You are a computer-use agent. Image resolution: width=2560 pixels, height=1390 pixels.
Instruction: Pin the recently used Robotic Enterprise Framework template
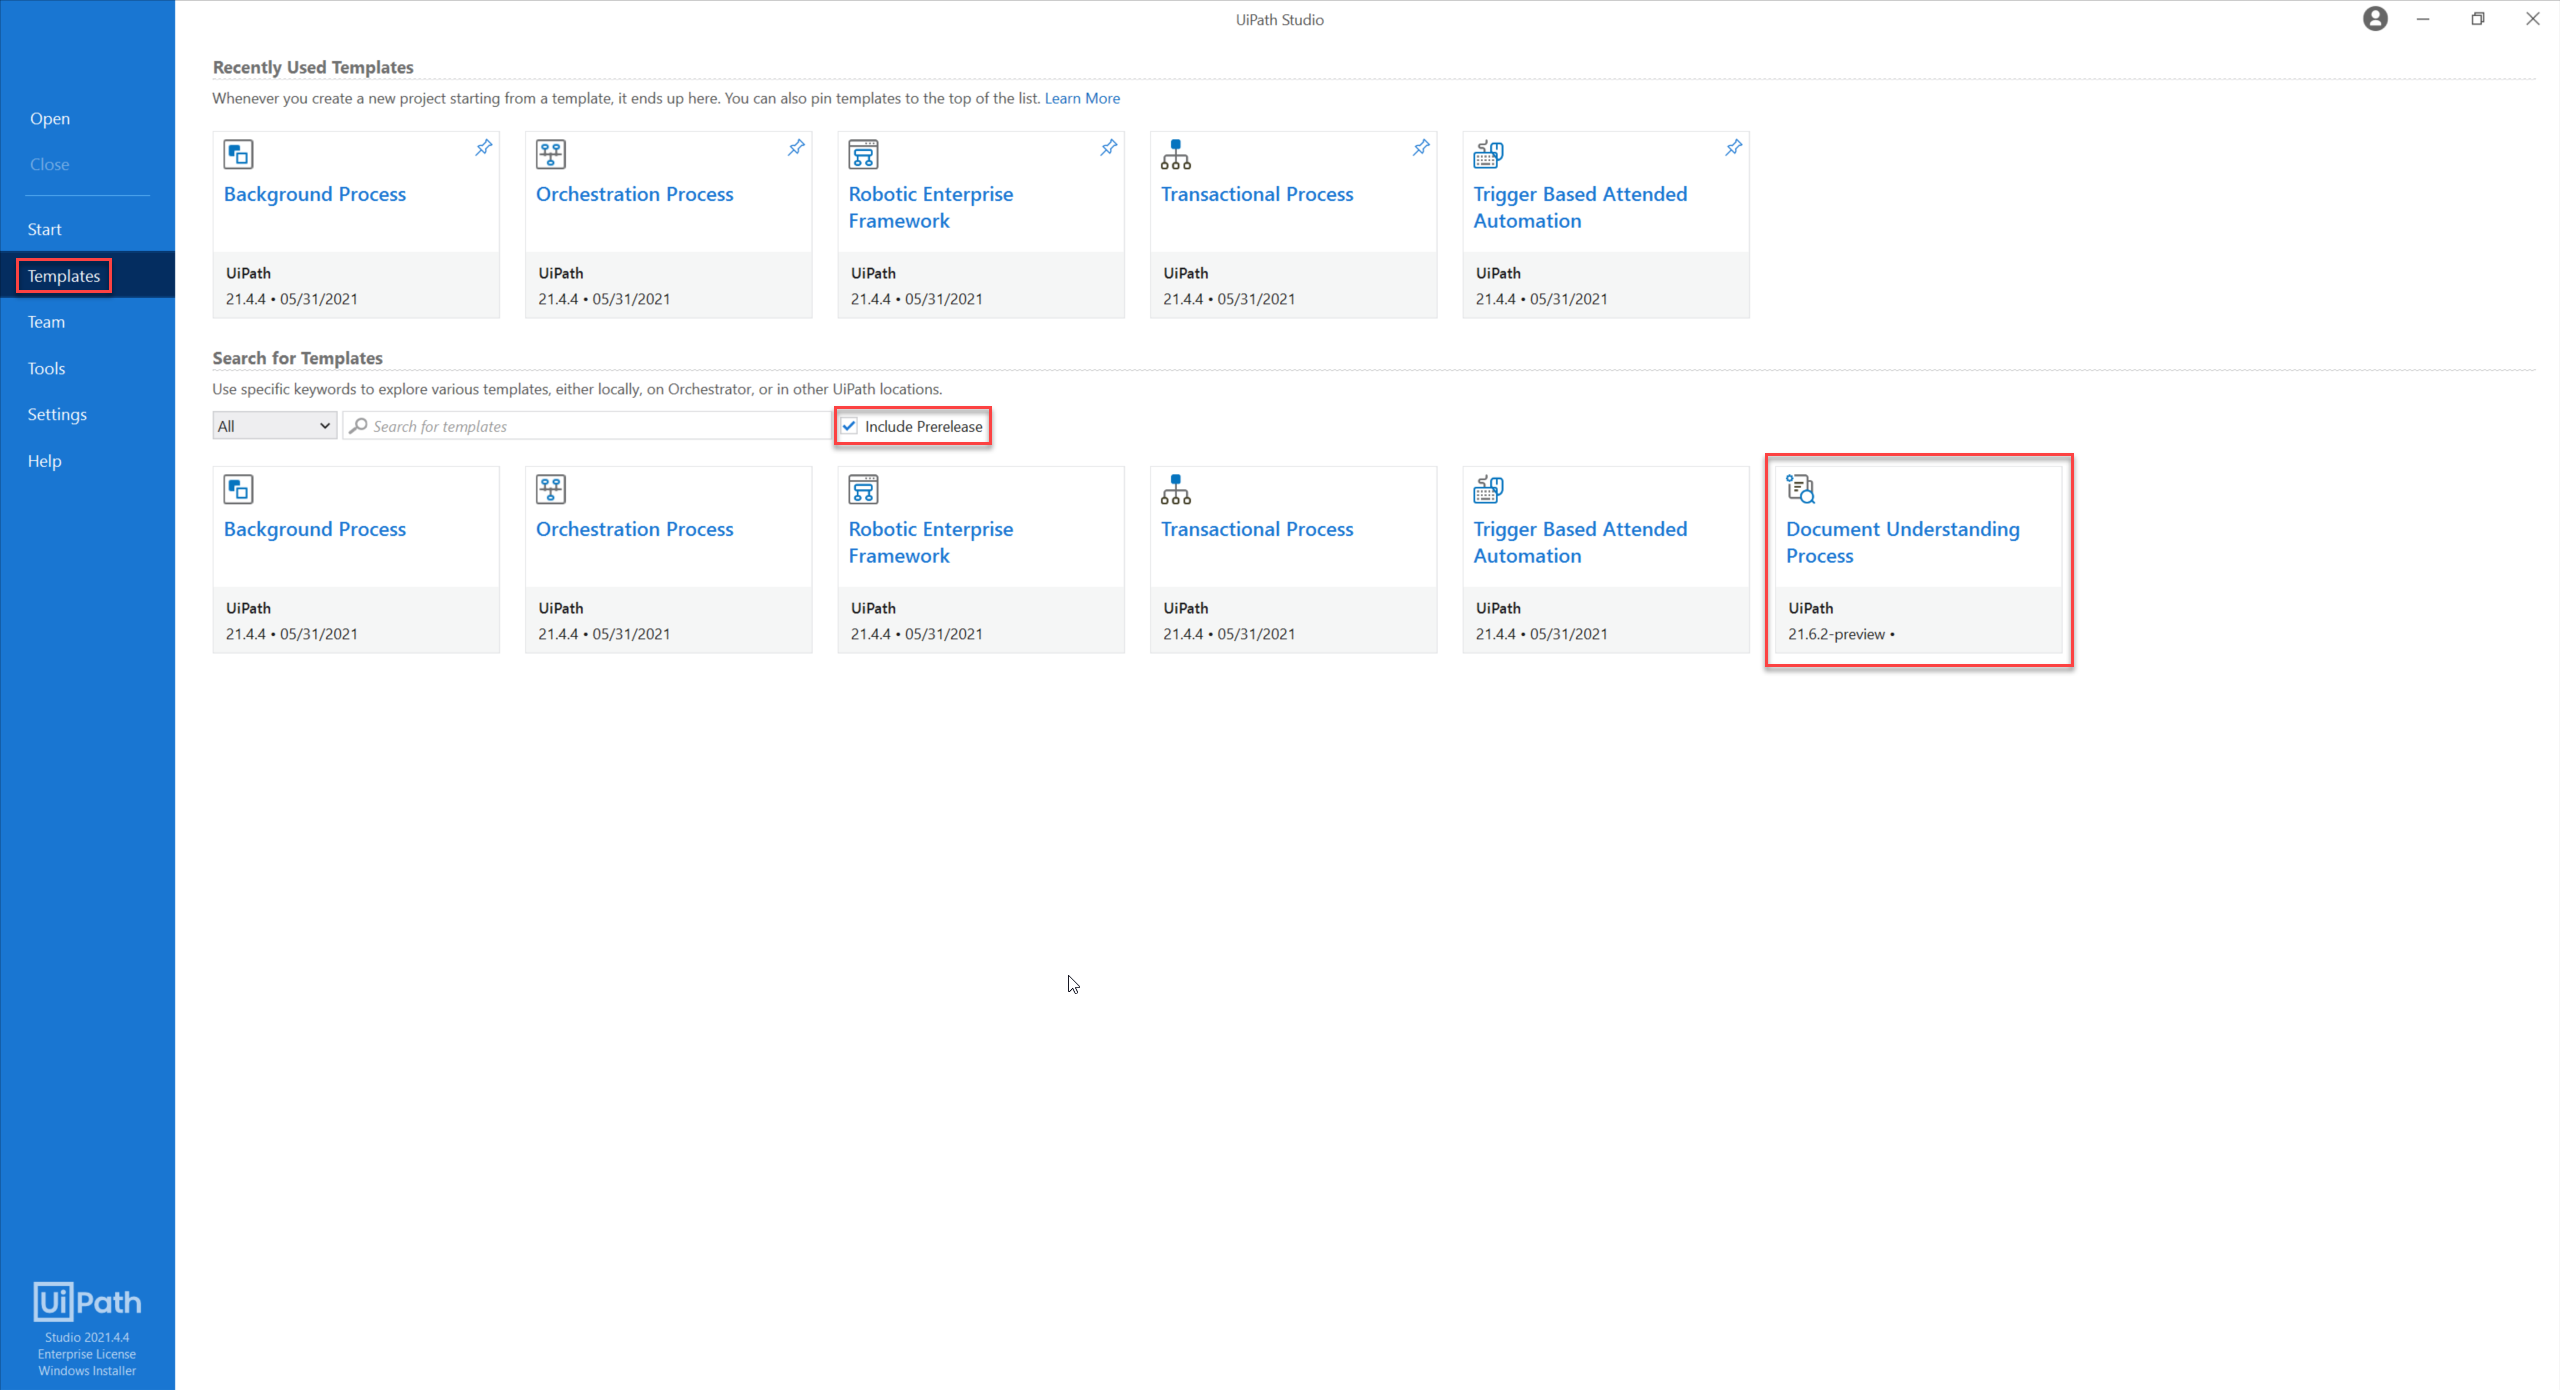(1108, 148)
